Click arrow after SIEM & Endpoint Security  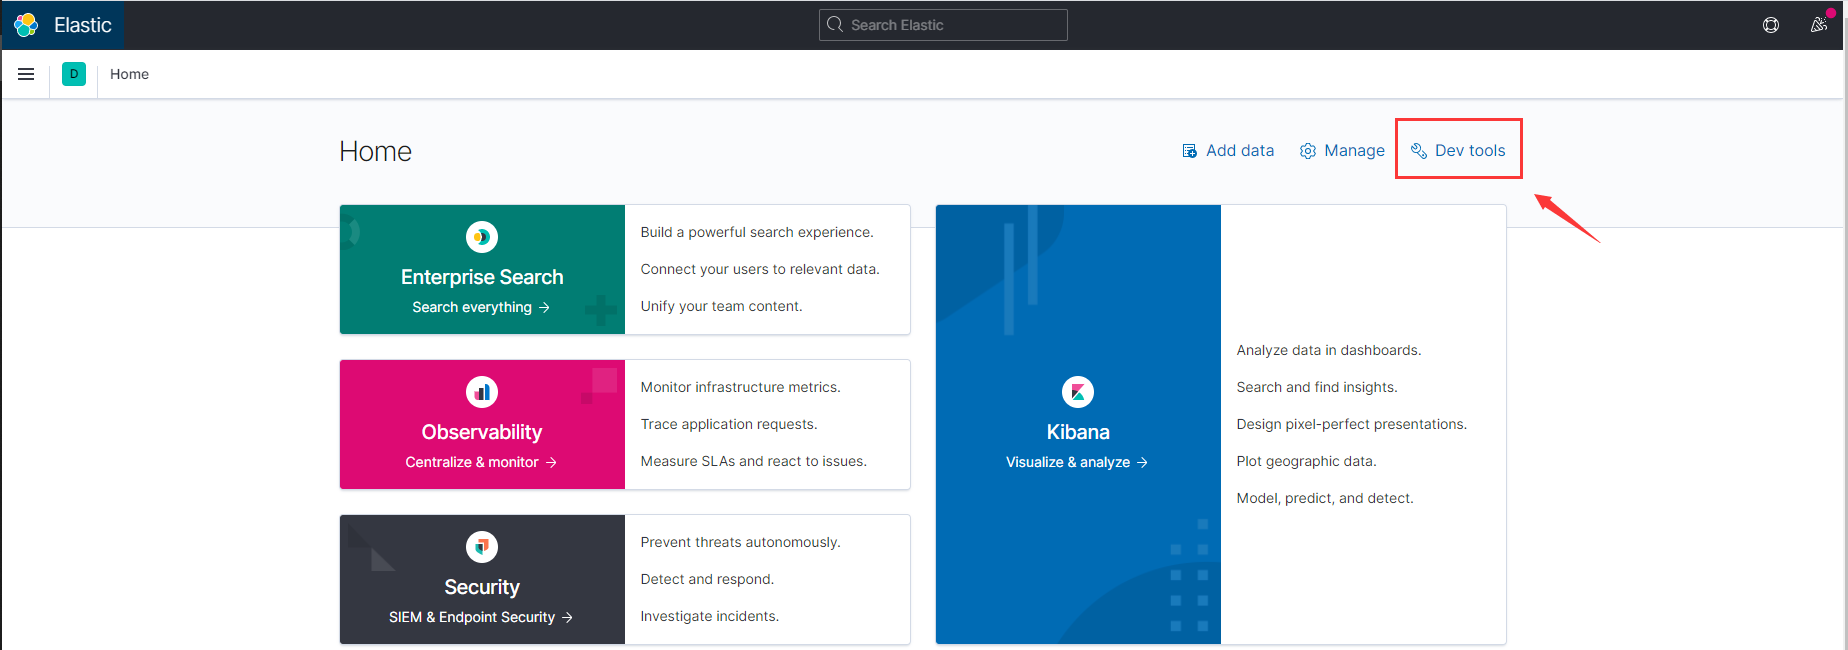[x=567, y=618]
